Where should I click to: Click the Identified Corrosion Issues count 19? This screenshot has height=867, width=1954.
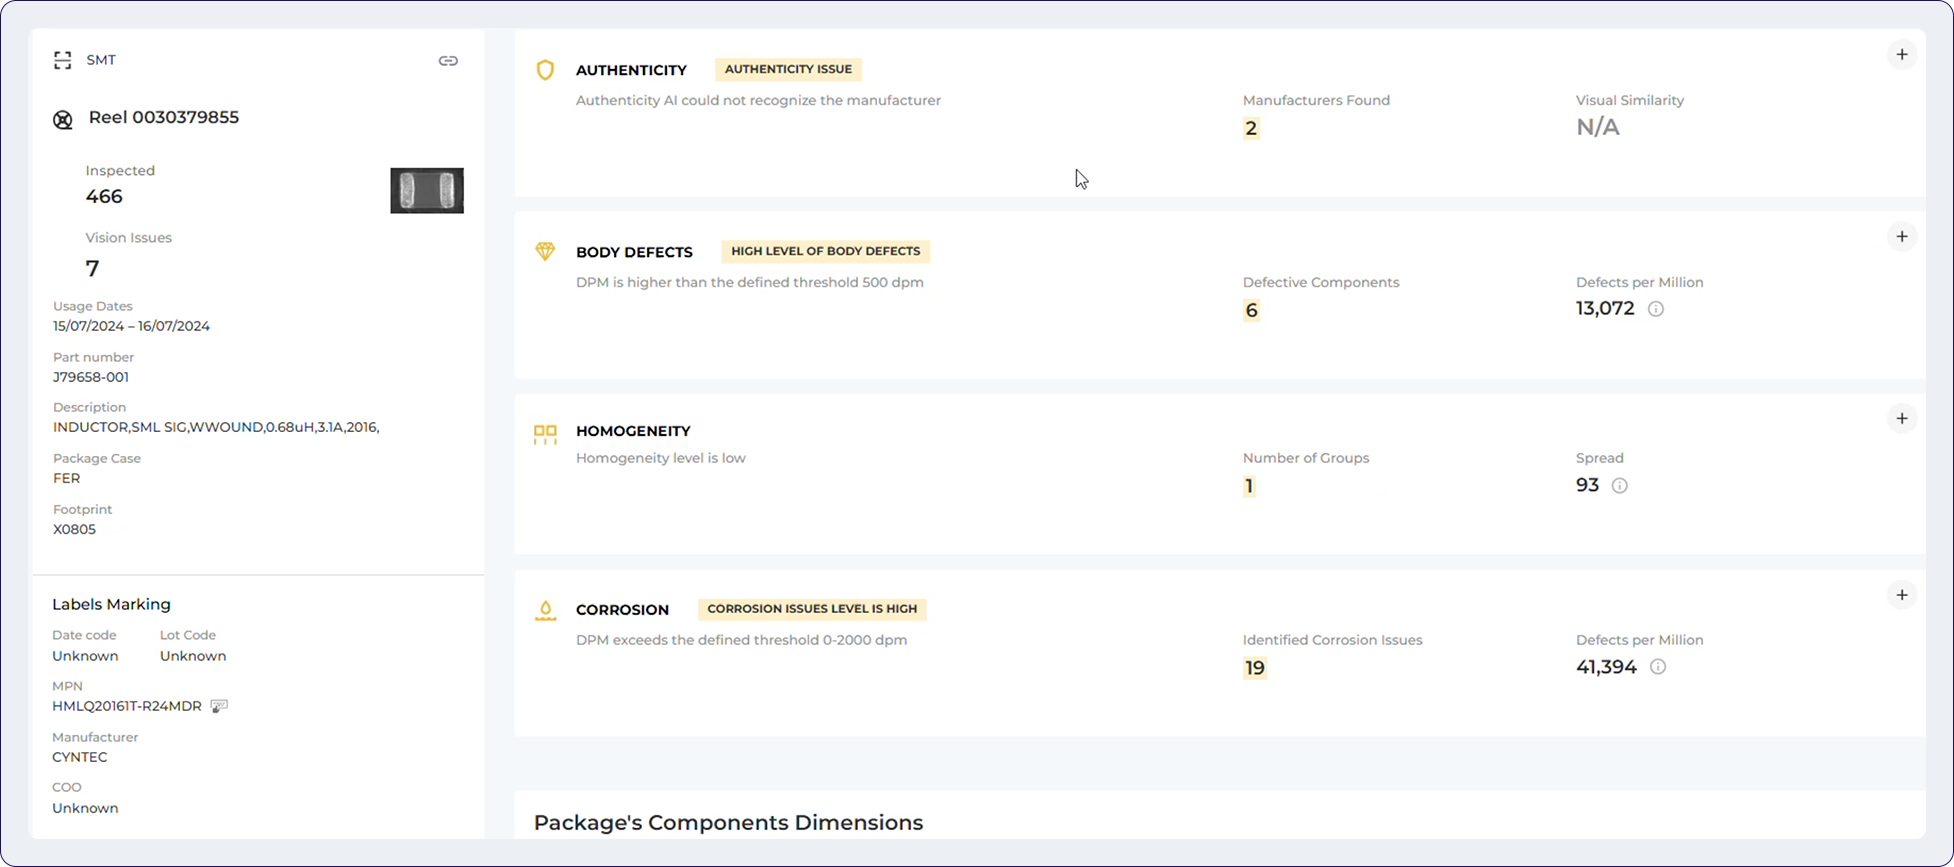tap(1255, 668)
